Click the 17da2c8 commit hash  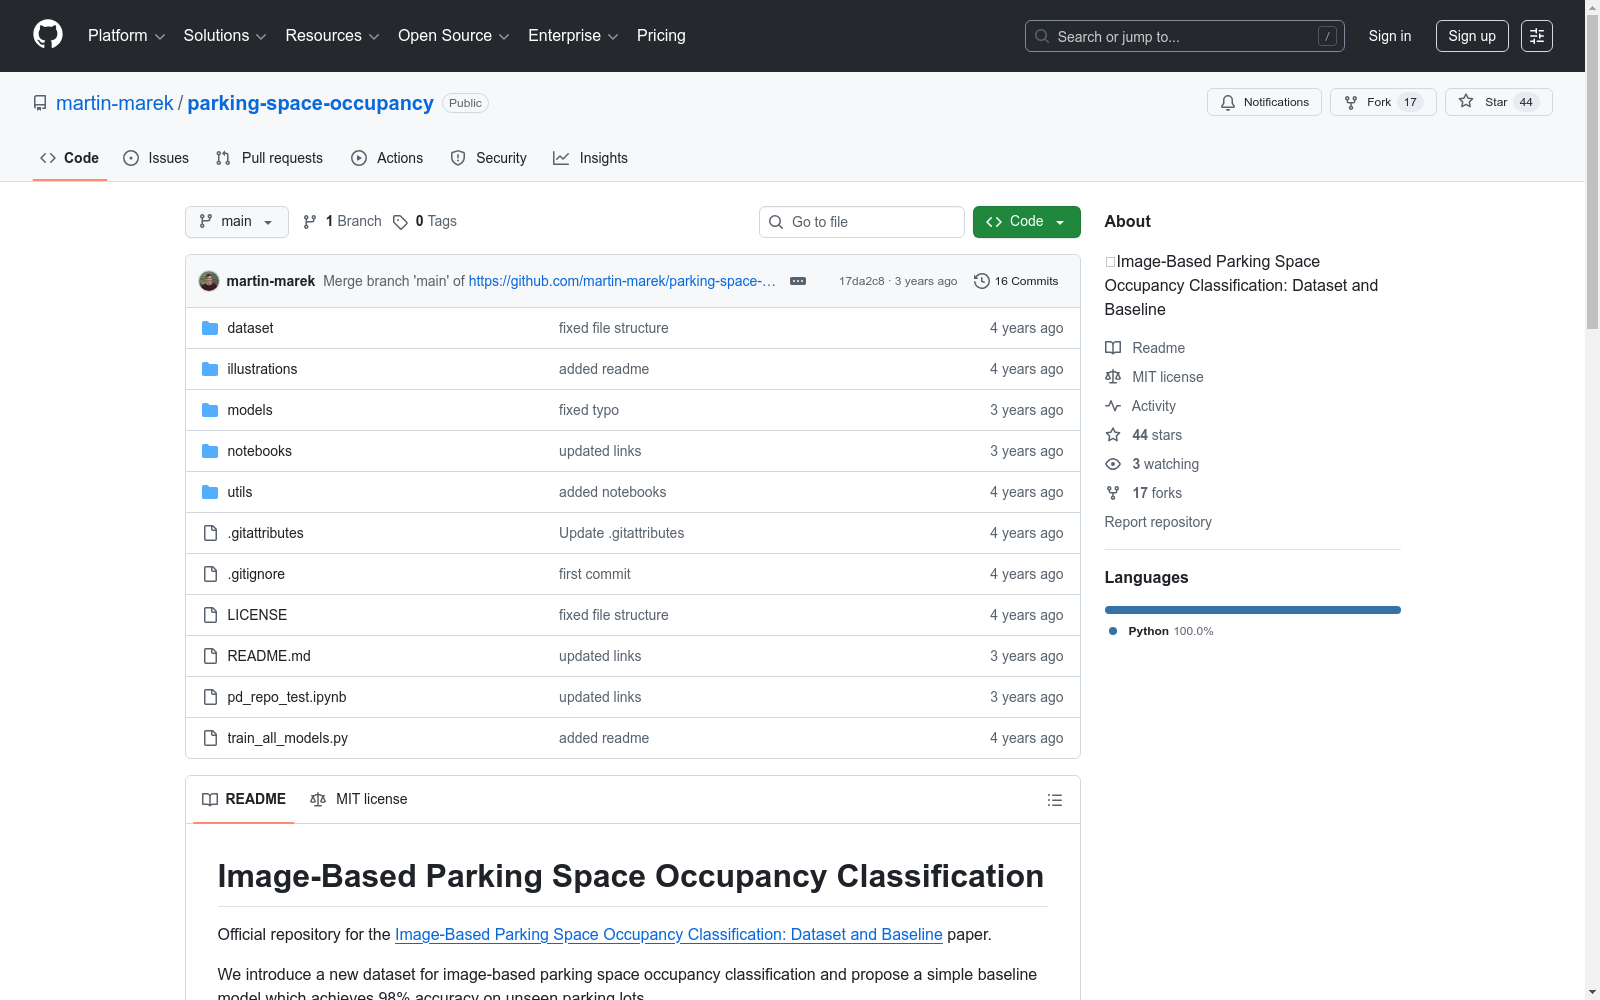tap(862, 281)
